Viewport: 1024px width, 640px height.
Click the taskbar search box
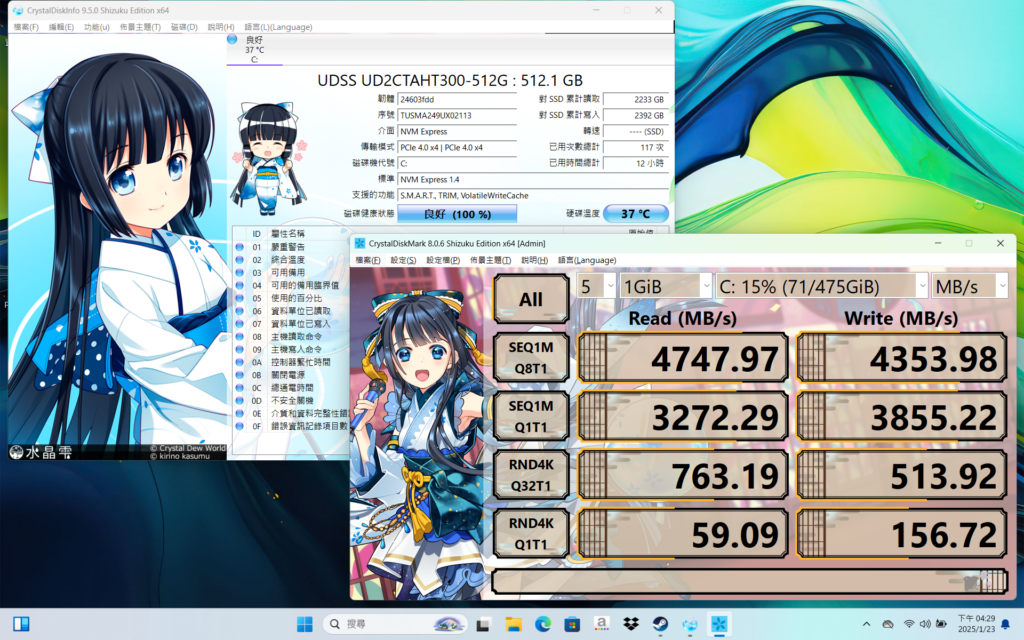(x=395, y=624)
